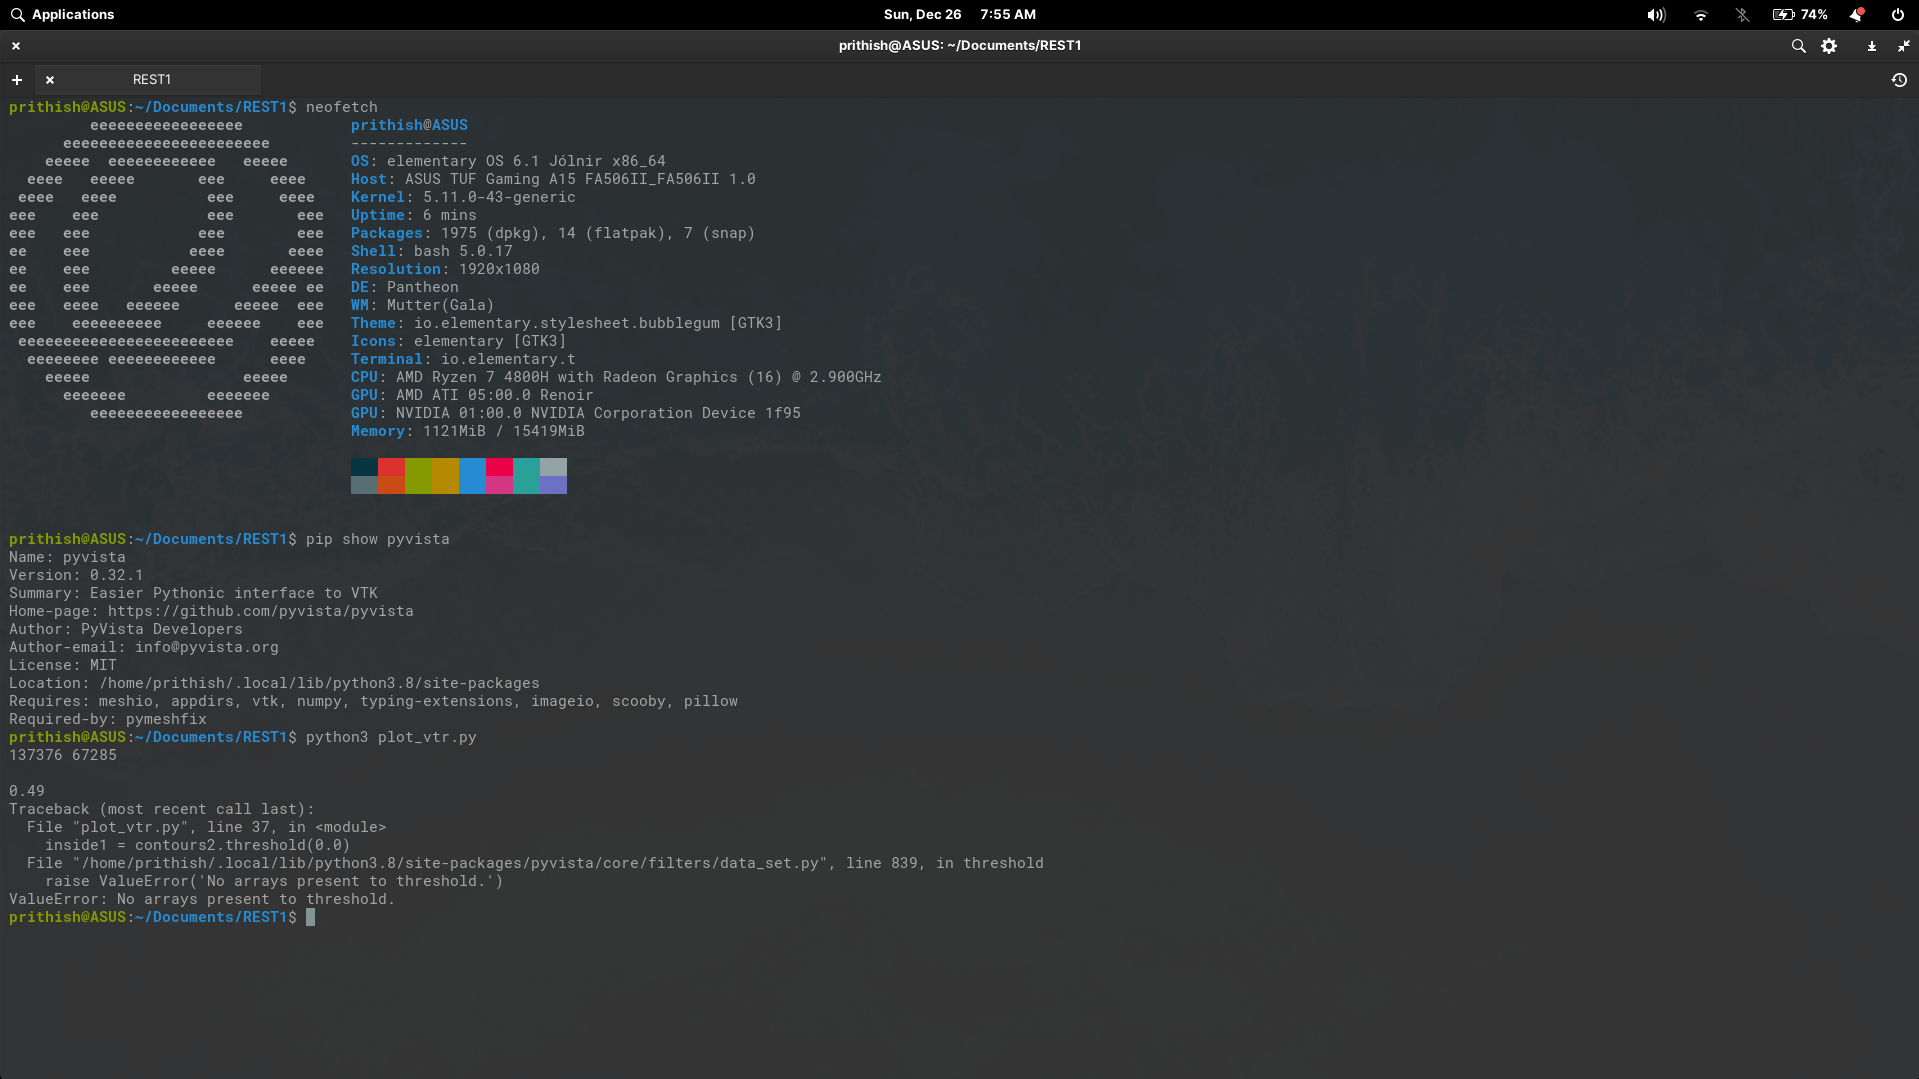
Task: Click the restore closed tabs history icon
Action: [1901, 80]
